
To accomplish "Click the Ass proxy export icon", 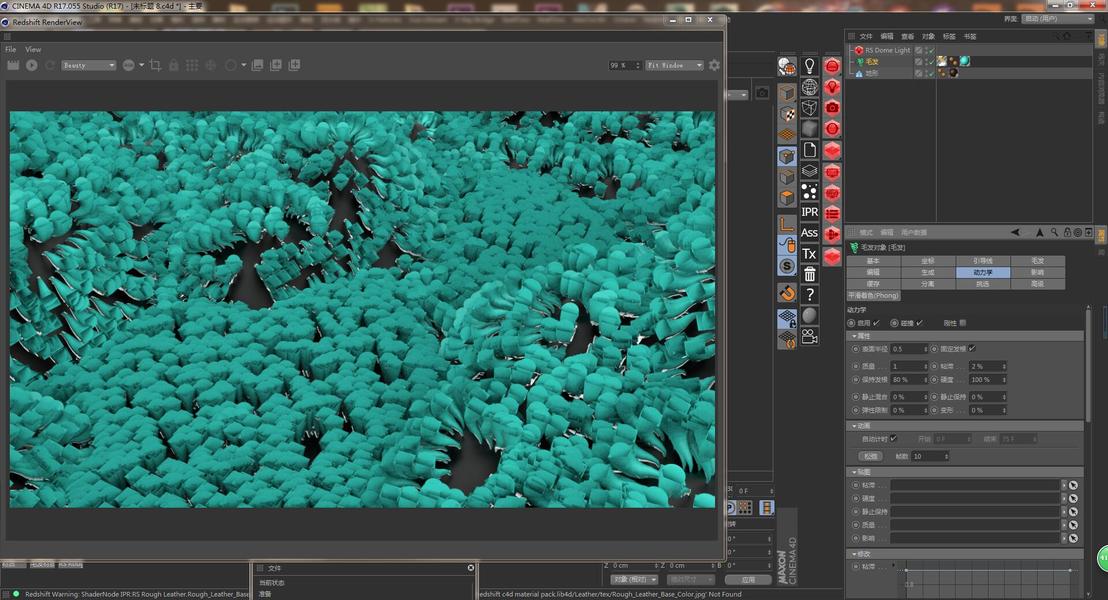I will click(810, 233).
